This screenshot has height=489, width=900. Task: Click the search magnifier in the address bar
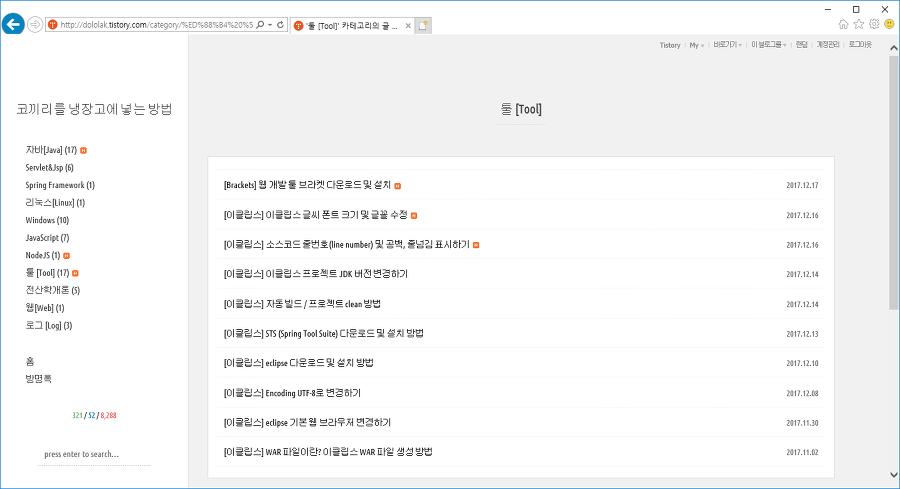[x=260, y=25]
